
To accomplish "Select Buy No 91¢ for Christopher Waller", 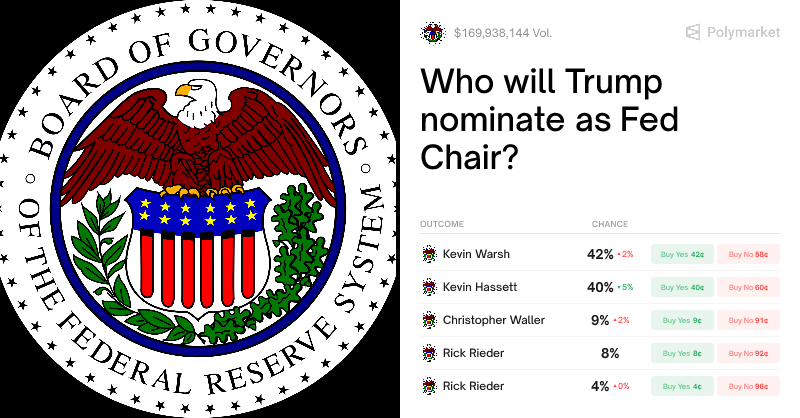I will click(748, 320).
